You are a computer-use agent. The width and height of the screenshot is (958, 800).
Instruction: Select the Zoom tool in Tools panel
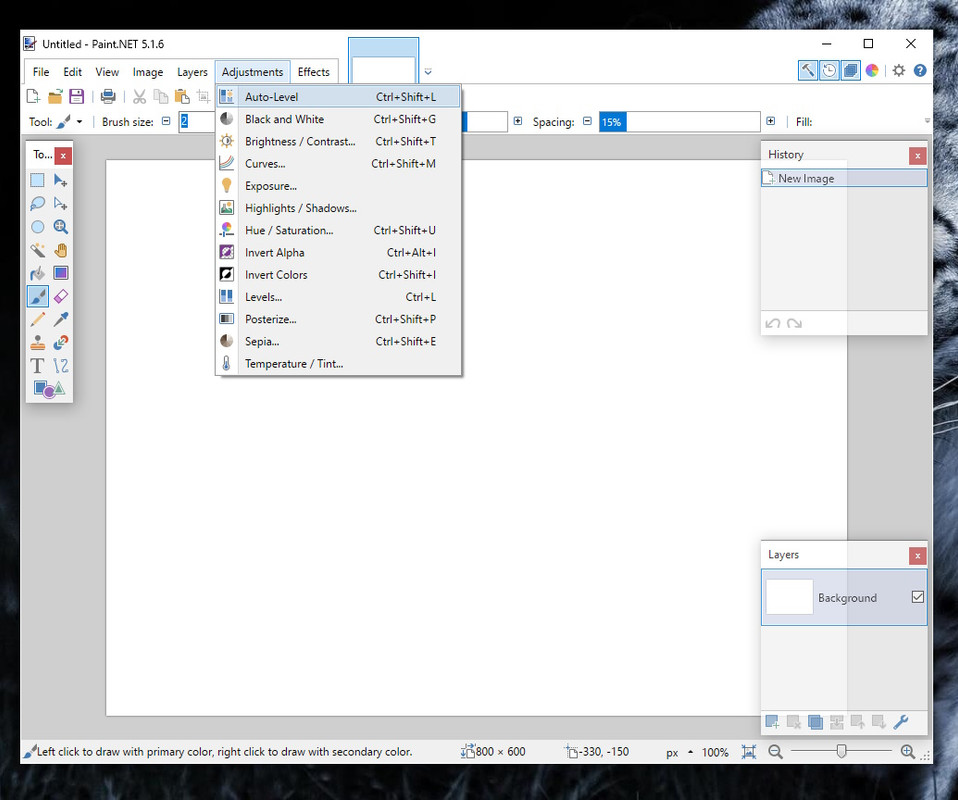[x=60, y=227]
